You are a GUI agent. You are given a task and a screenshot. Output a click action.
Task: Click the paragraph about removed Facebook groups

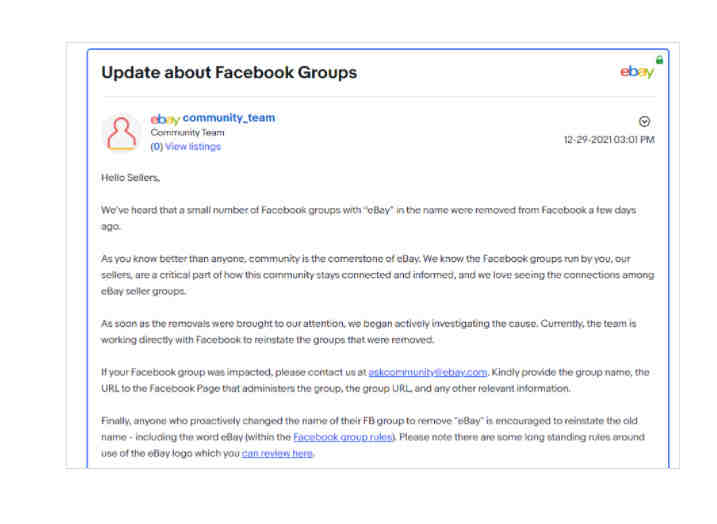coord(369,219)
